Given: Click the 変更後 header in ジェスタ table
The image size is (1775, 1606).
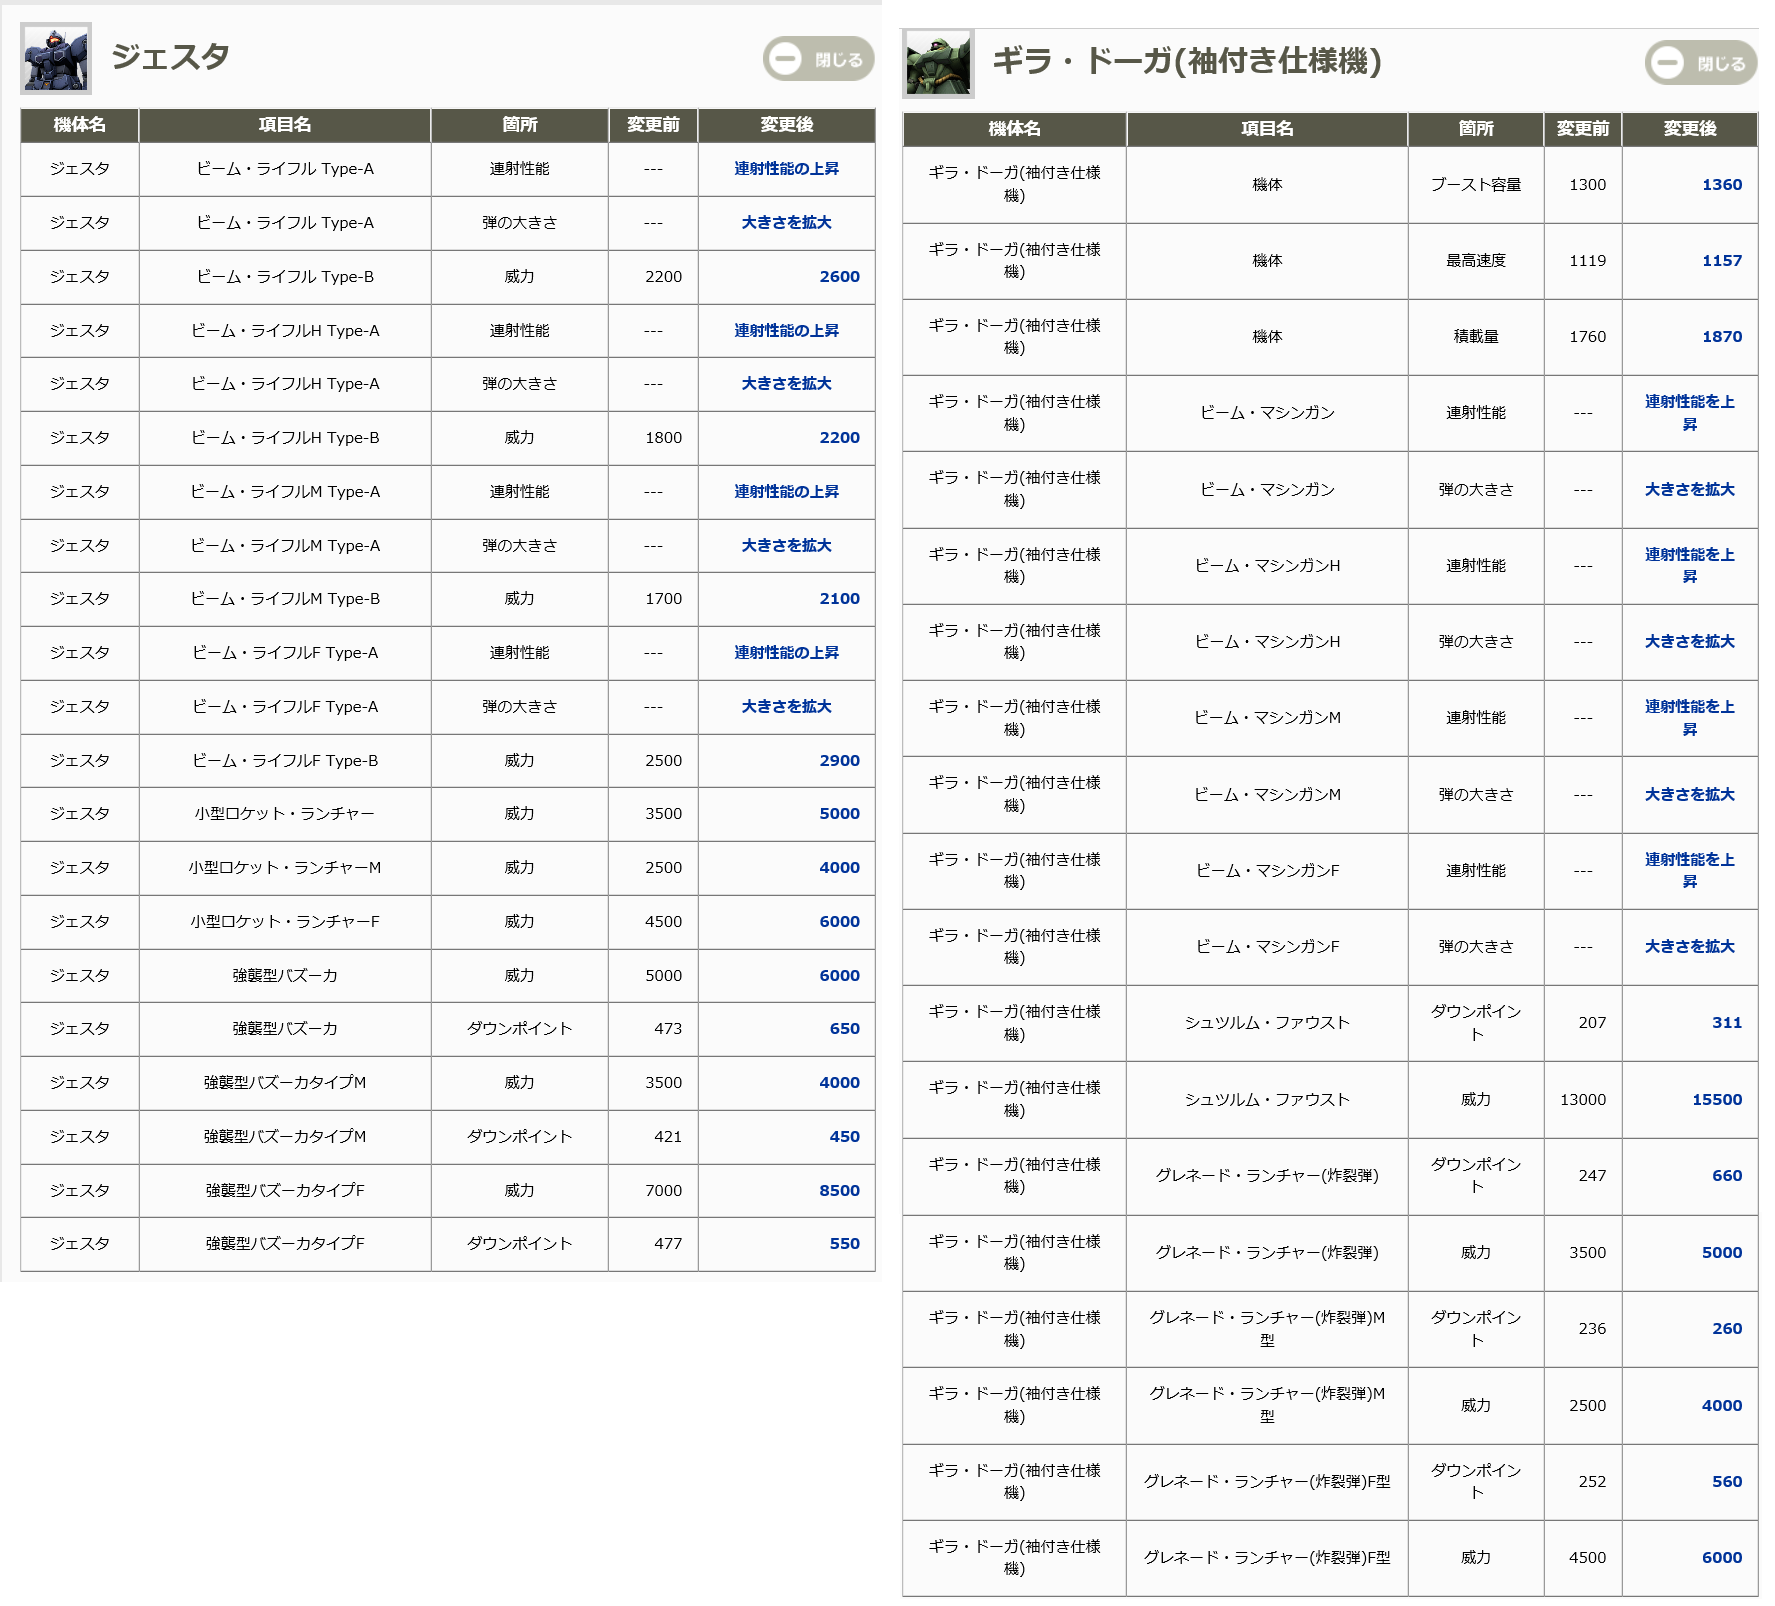Looking at the screenshot, I should tap(786, 125).
